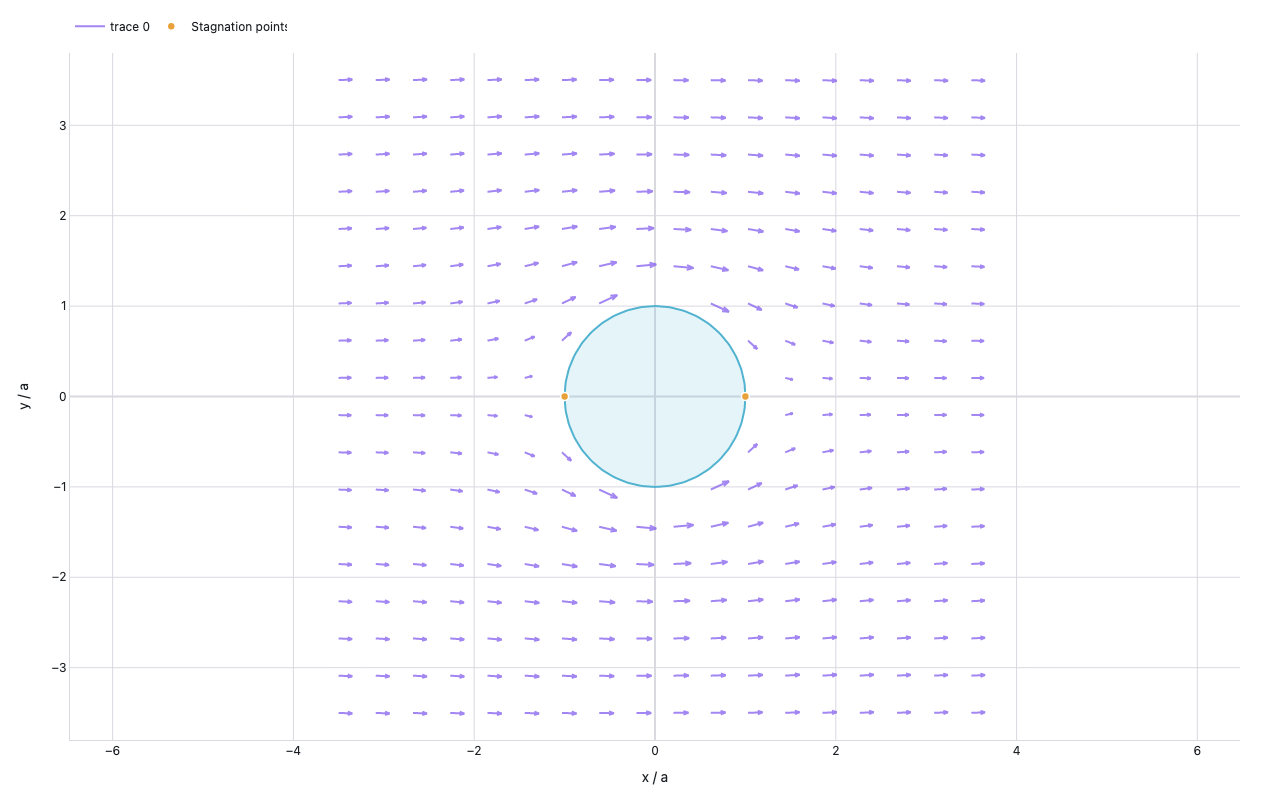Click x-axis tick label −4
The width and height of the screenshot is (1280, 800).
pos(293,751)
